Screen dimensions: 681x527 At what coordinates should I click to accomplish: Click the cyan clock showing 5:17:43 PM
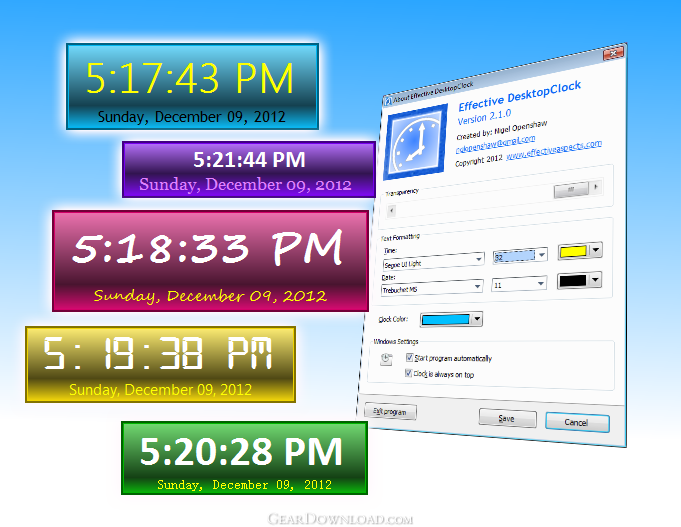coord(192,86)
